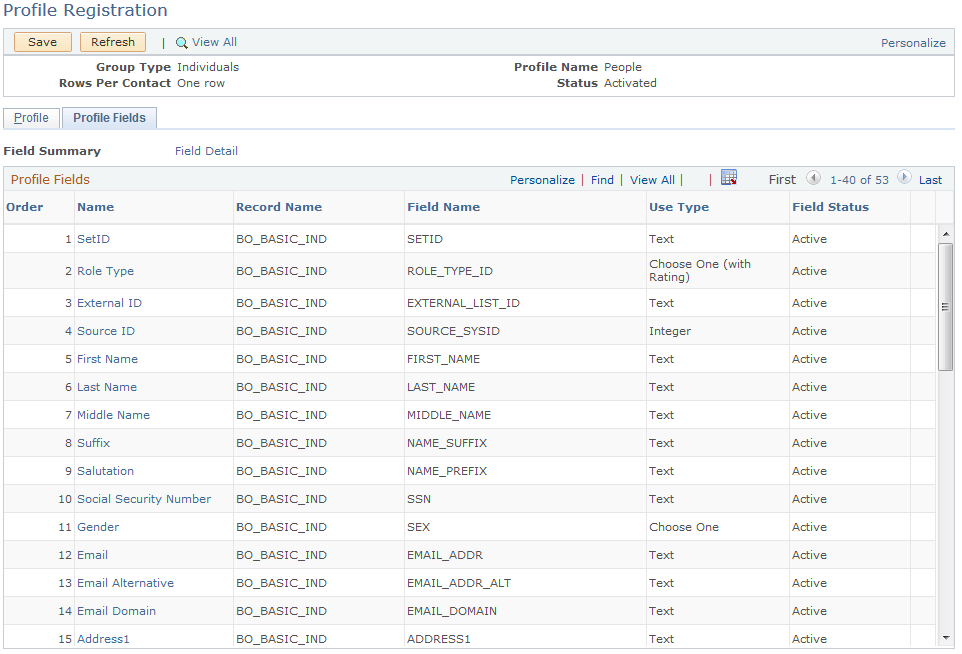
Task: Click First in the paging controls
Action: [782, 180]
